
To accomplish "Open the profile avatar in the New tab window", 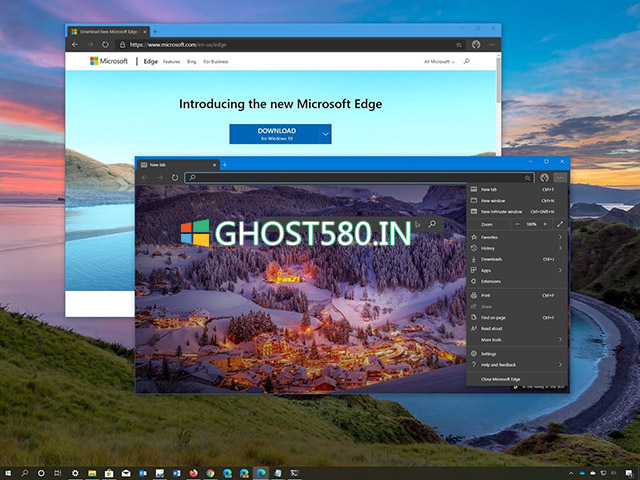I will [544, 178].
